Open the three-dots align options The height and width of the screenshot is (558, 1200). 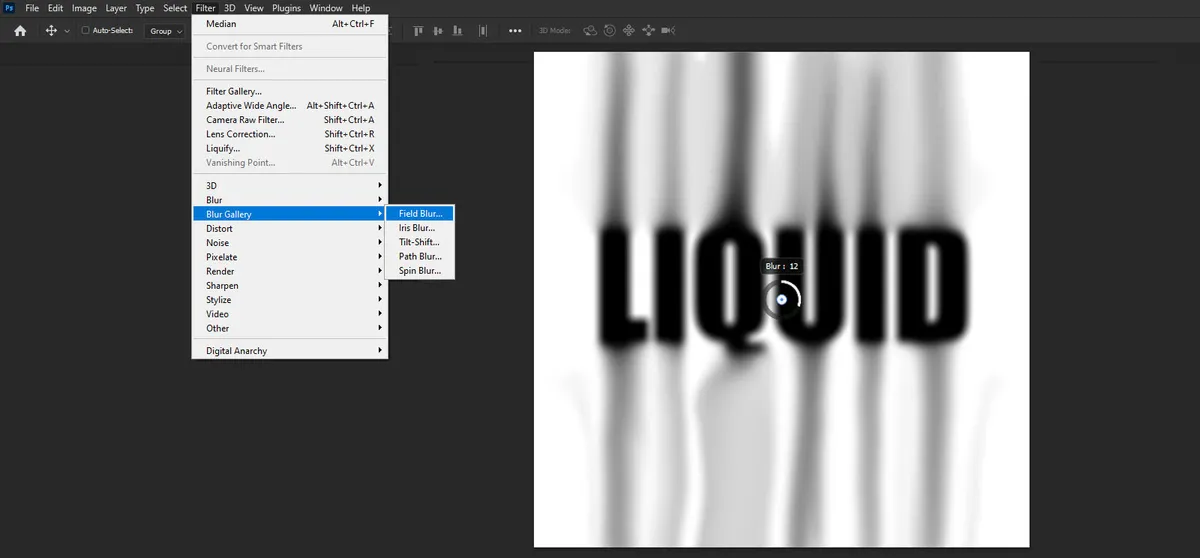pyautogui.click(x=515, y=31)
